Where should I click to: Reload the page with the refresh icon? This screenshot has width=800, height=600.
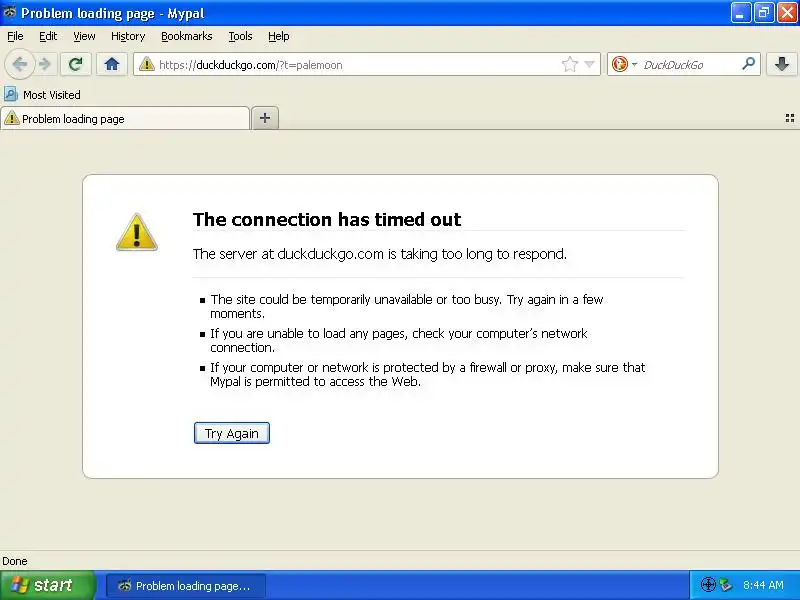tap(76, 64)
